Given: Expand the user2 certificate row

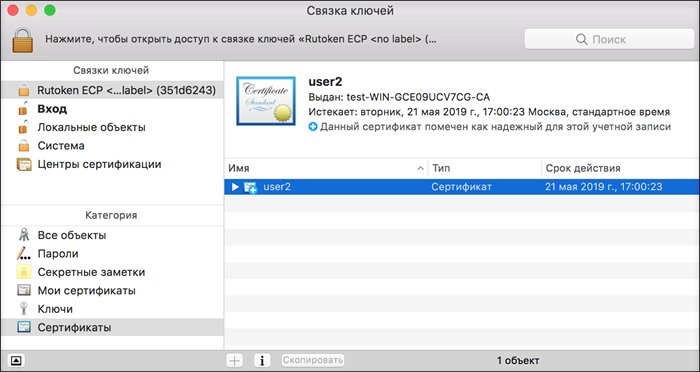Looking at the screenshot, I should pos(235,187).
